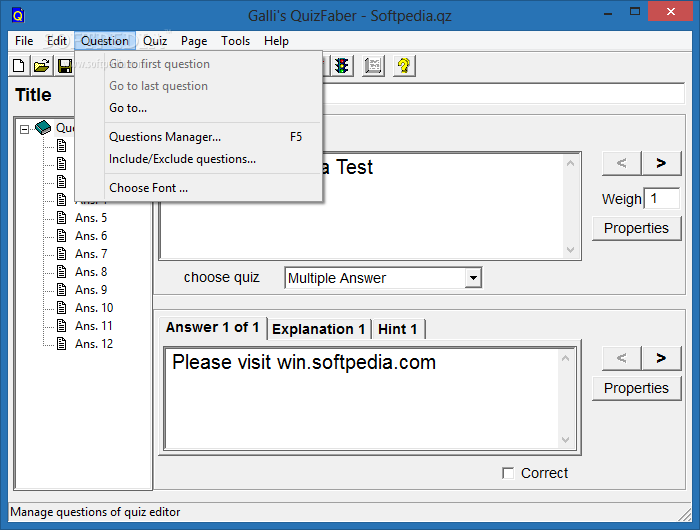700x530 pixels.
Task: Click question text scrollbar down arrow
Action: [x=570, y=250]
